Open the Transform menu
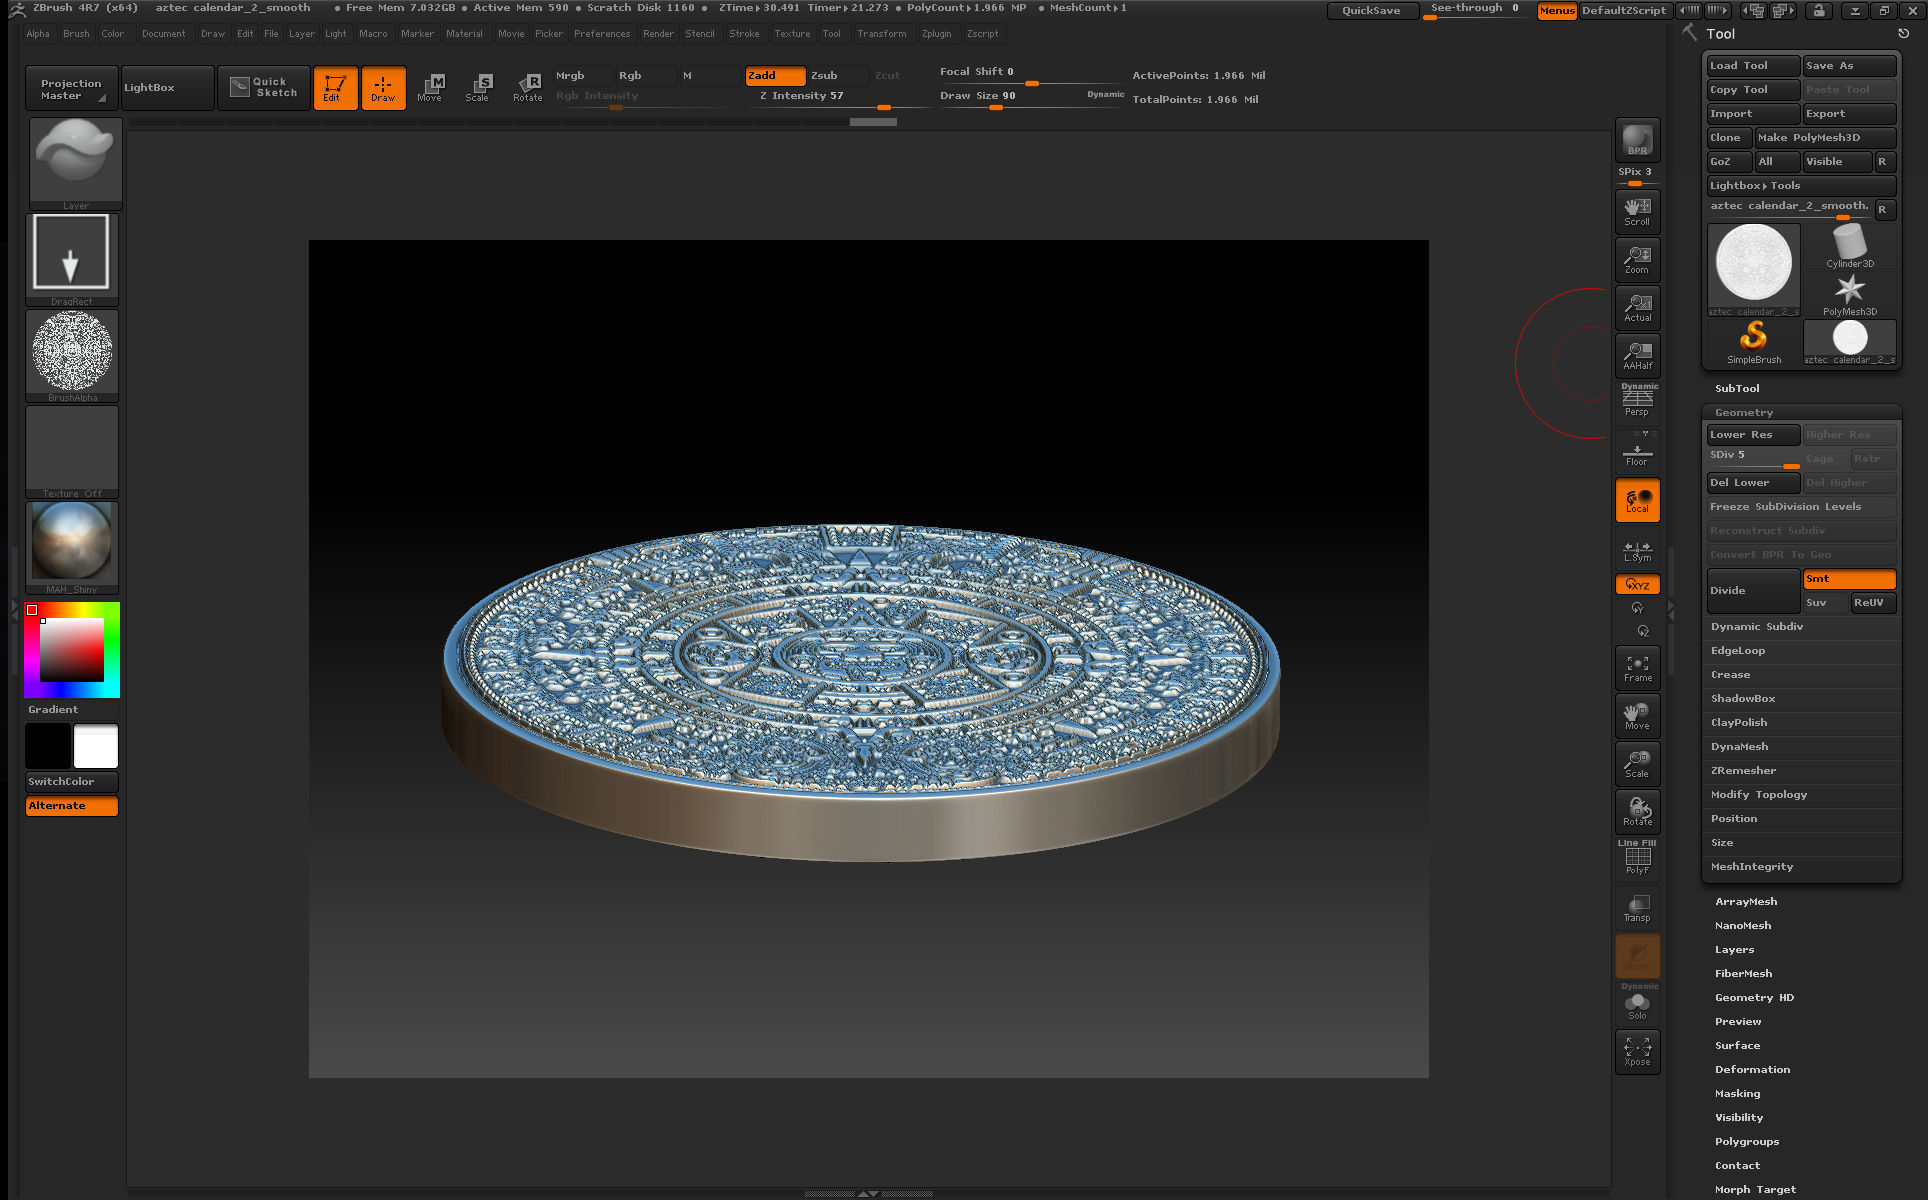This screenshot has height=1200, width=1928. point(881,34)
